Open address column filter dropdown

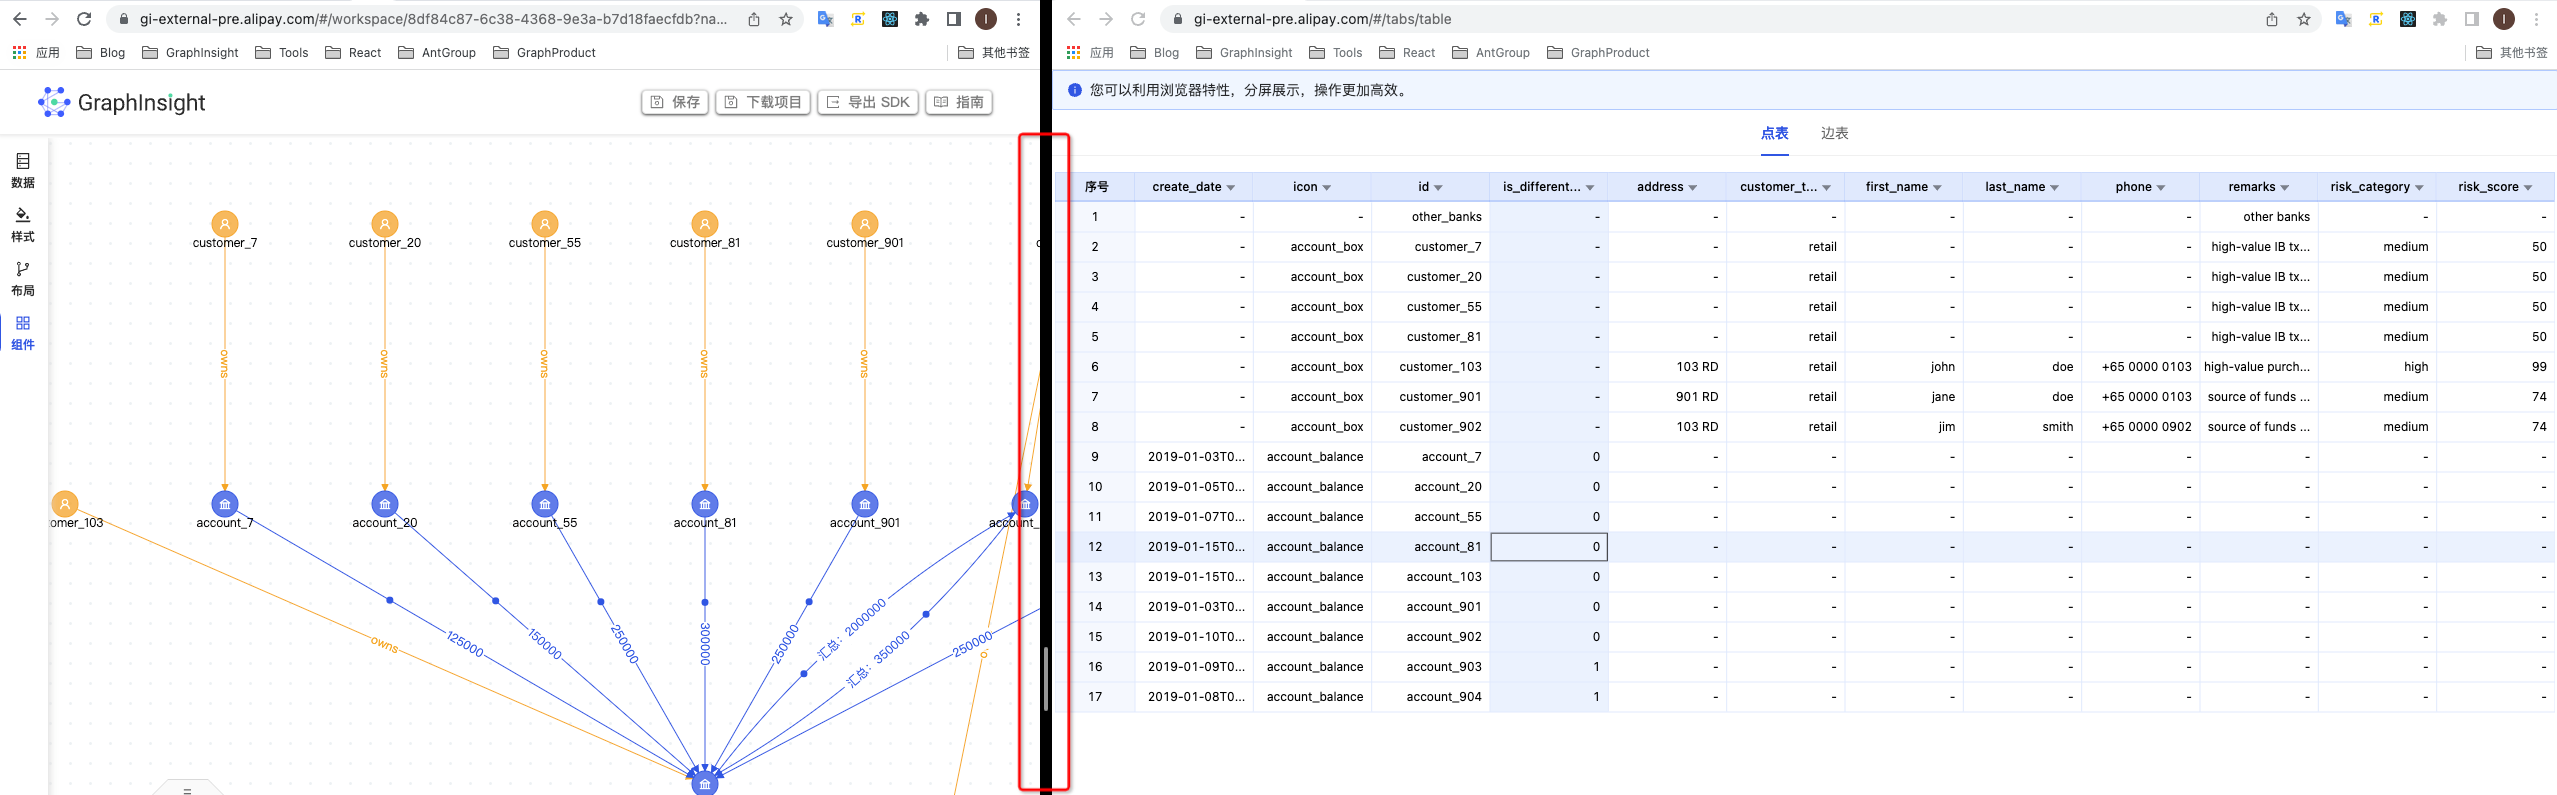click(x=1693, y=188)
